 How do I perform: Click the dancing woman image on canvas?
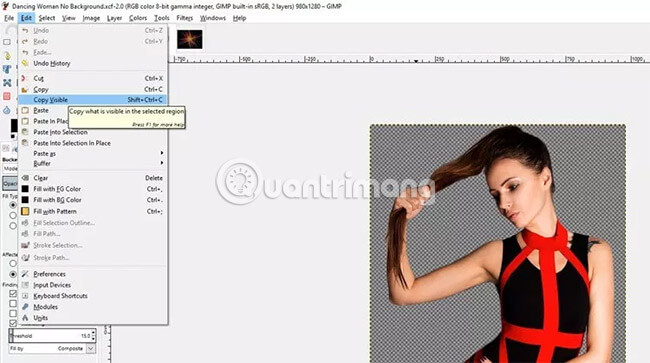point(498,244)
